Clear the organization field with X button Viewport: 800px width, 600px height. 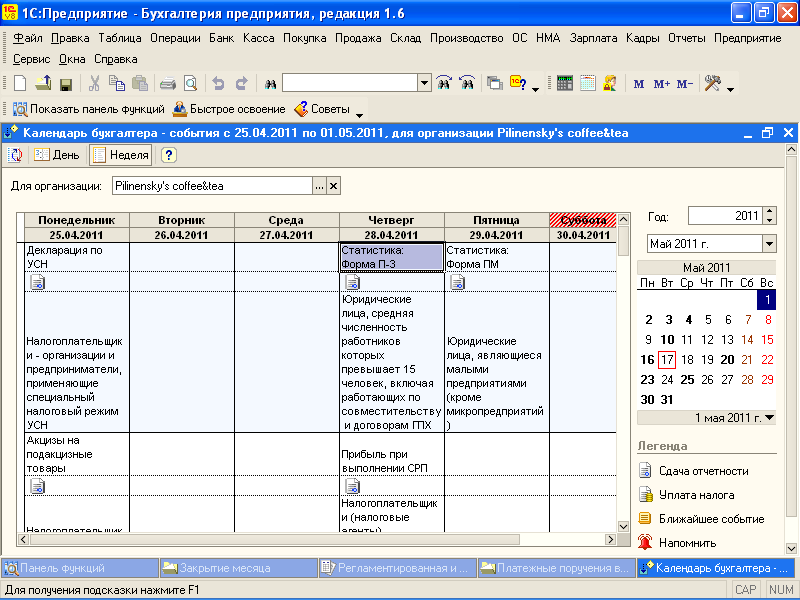(x=333, y=186)
